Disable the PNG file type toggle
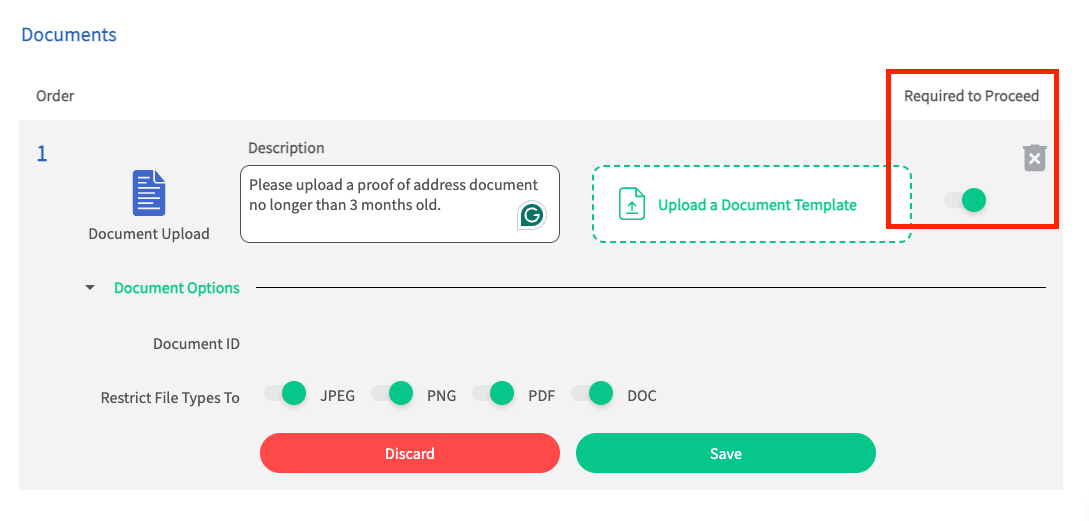1089x521 pixels. pos(392,393)
